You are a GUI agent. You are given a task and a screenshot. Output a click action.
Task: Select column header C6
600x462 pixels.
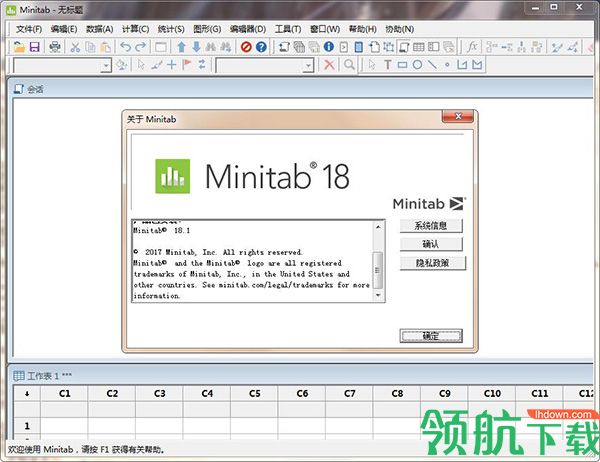click(302, 393)
